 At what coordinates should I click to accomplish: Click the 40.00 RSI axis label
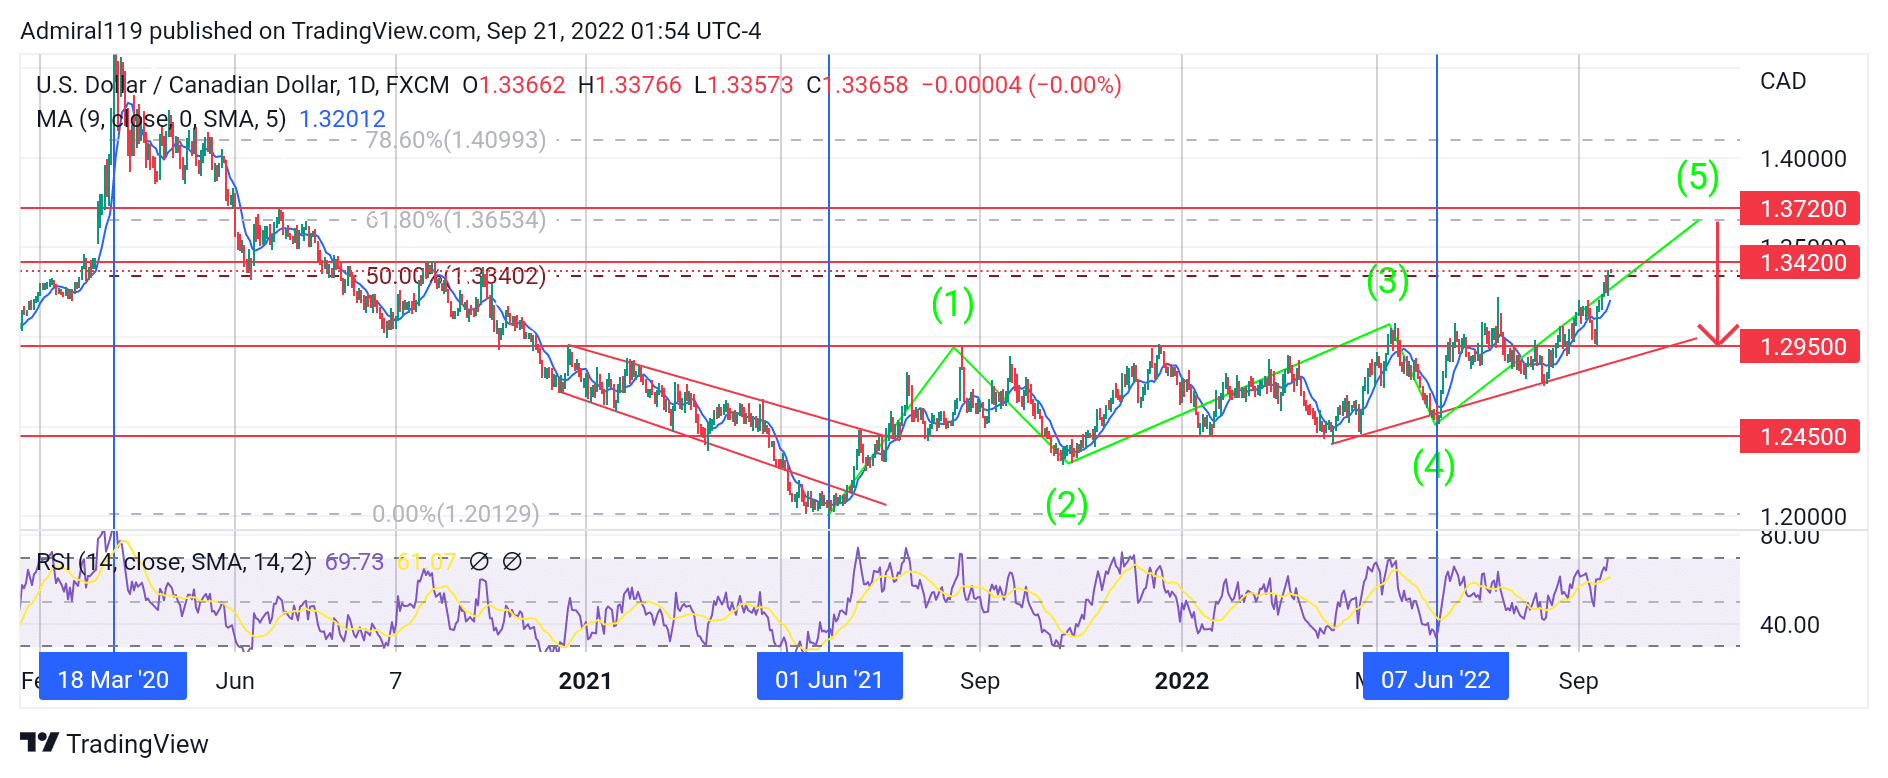tap(1789, 625)
